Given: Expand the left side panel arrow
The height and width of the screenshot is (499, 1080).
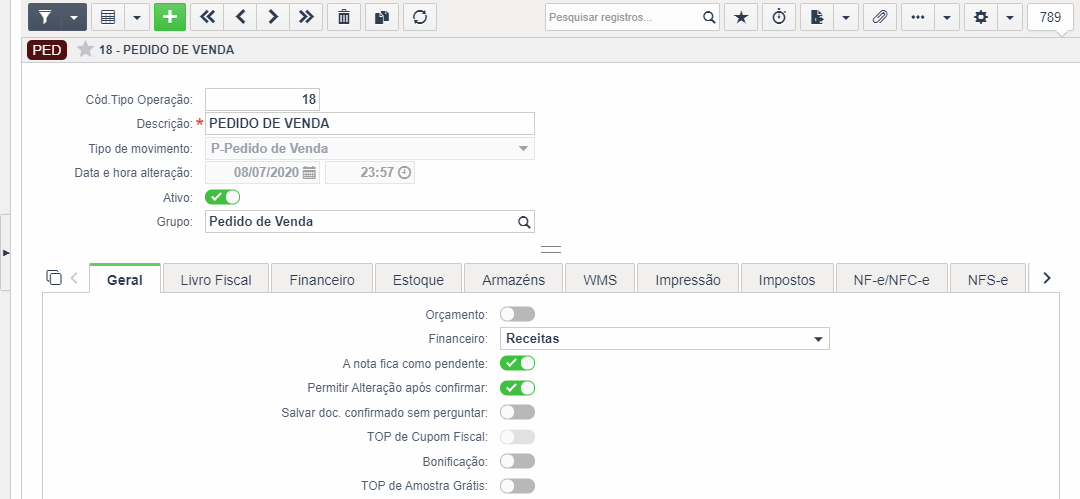Looking at the screenshot, I should coord(6,253).
